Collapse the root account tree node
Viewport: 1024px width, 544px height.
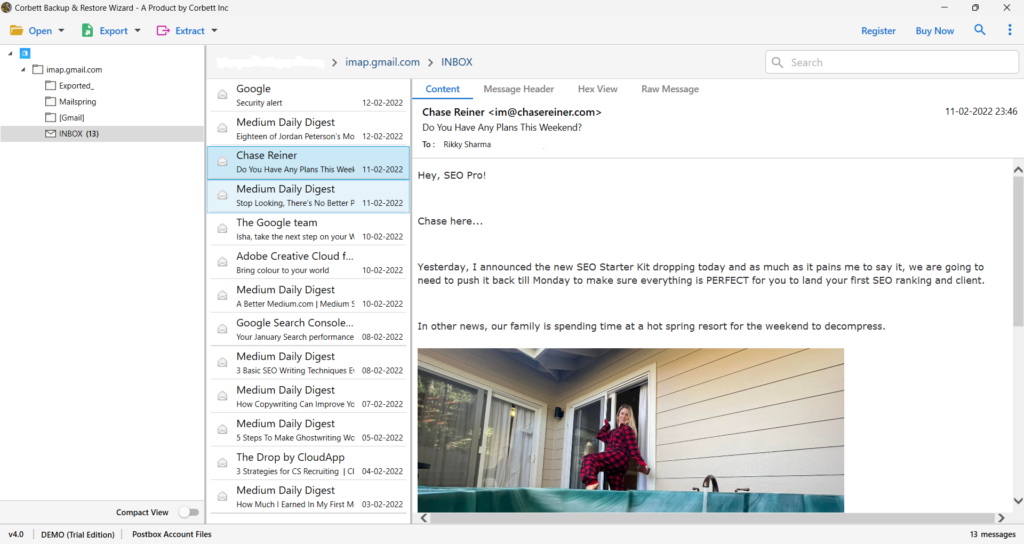tap(10, 54)
